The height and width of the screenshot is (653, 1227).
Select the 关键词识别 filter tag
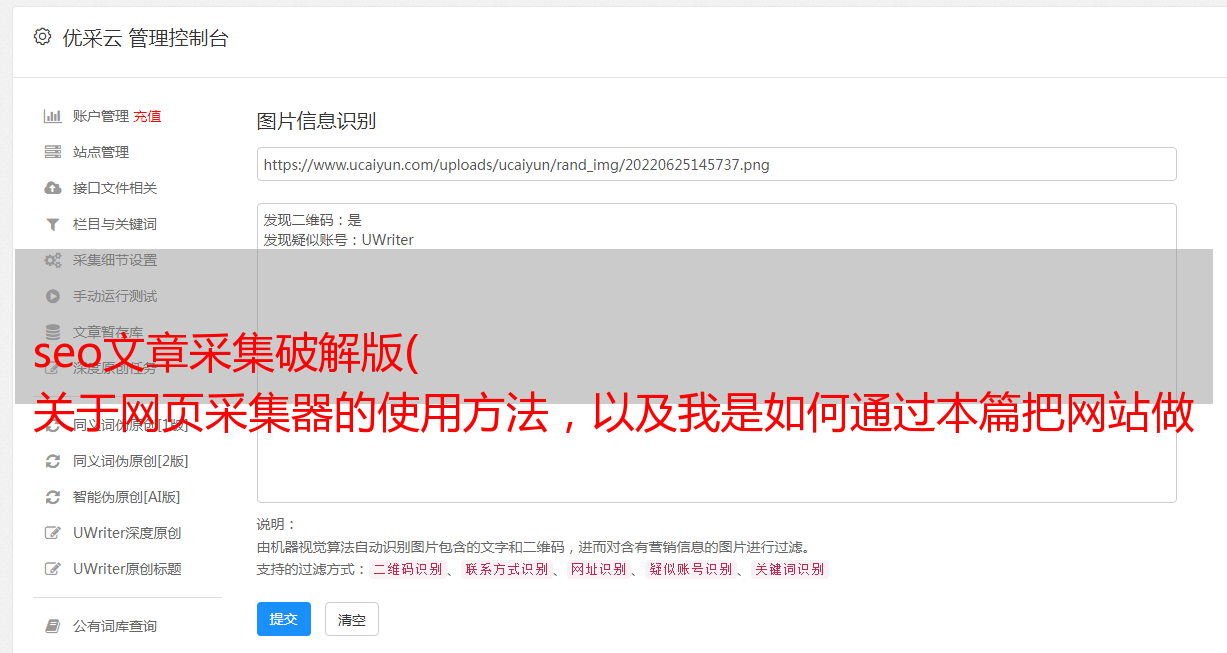pos(789,569)
